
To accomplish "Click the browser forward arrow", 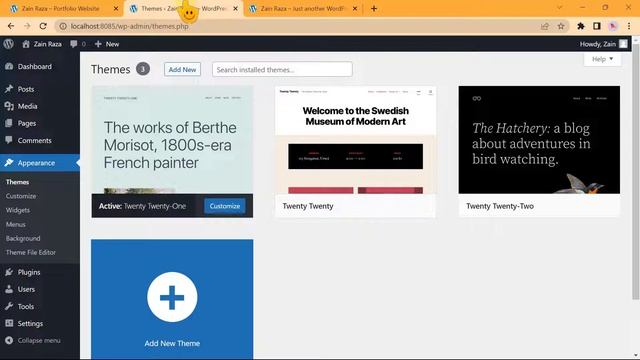I will click(27, 26).
